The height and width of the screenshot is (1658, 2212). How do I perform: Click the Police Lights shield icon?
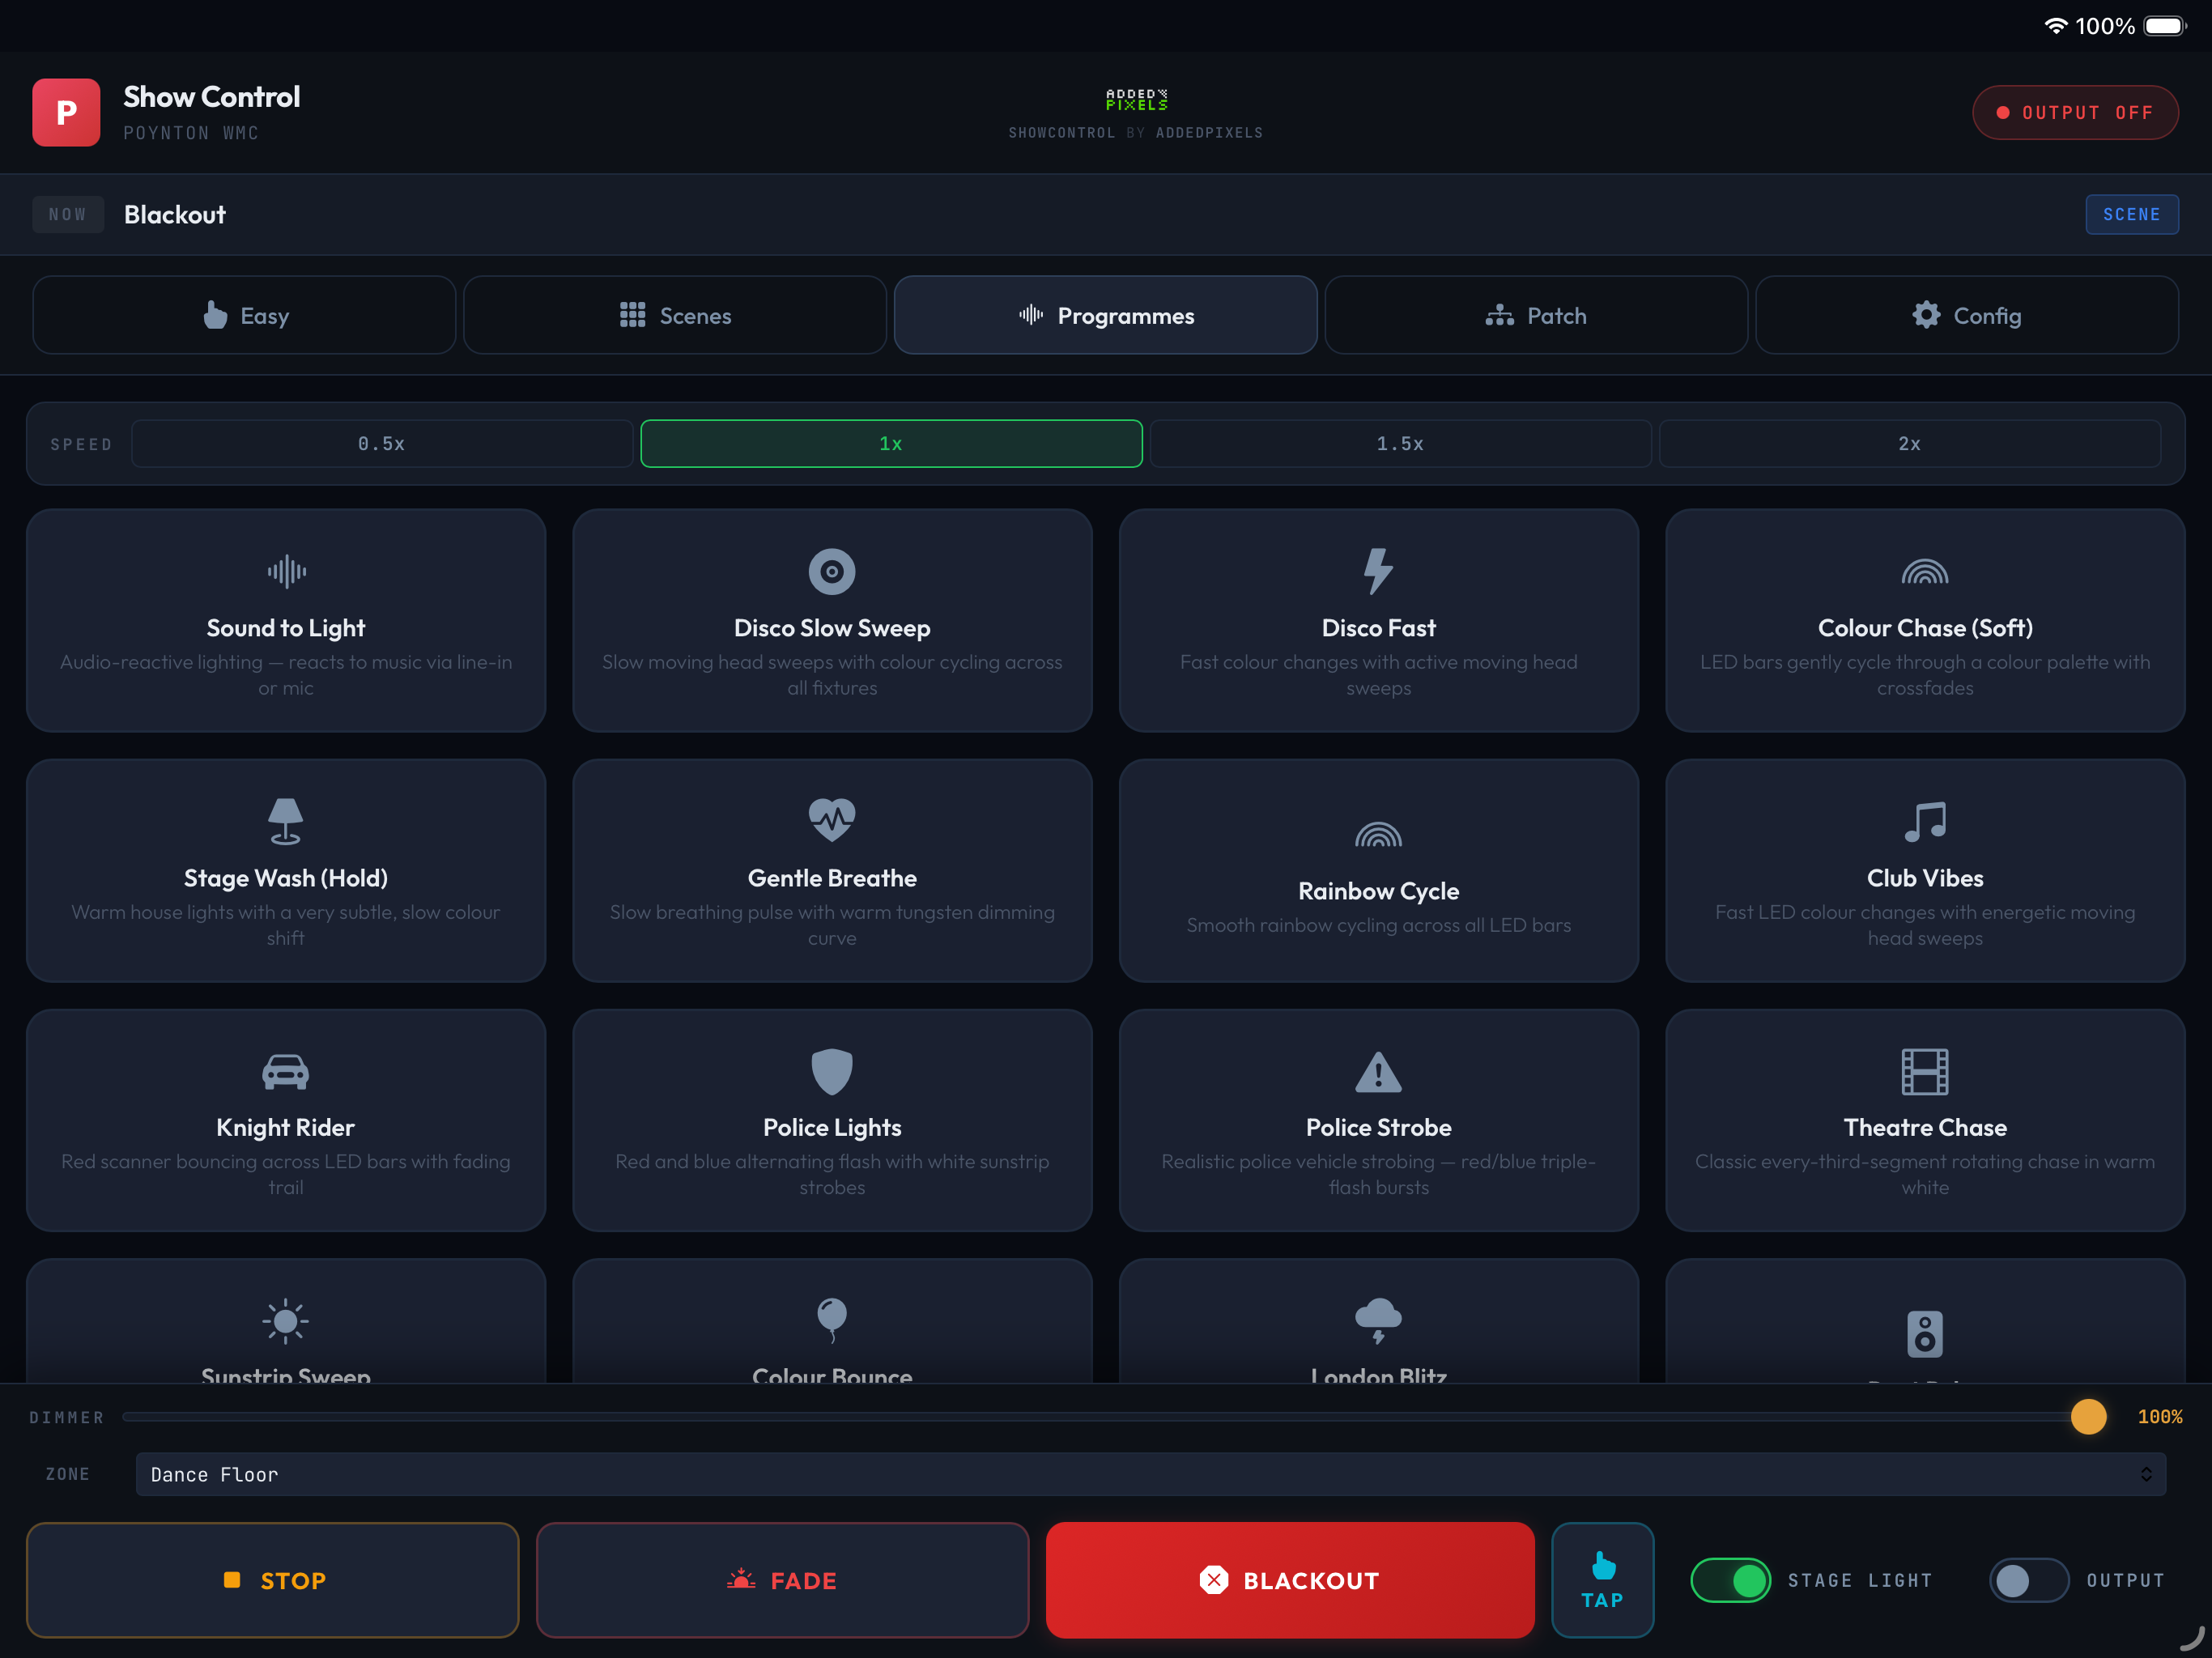coord(832,1071)
